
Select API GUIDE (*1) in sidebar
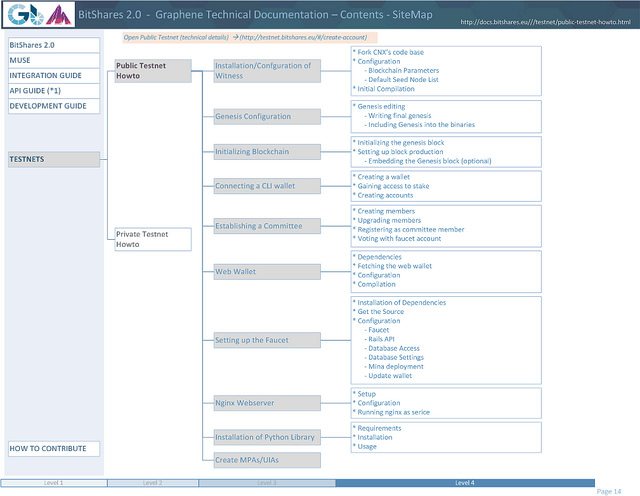(x=53, y=91)
